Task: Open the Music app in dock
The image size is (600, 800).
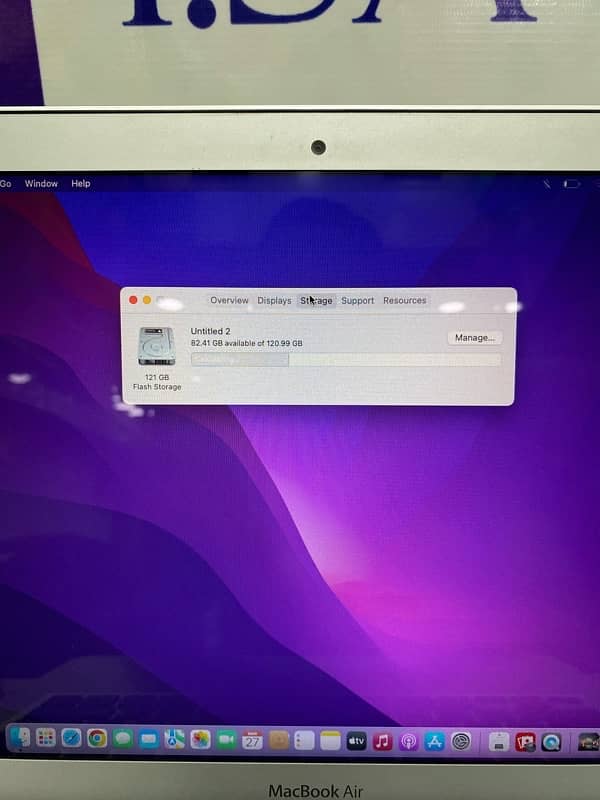Action: (x=382, y=741)
